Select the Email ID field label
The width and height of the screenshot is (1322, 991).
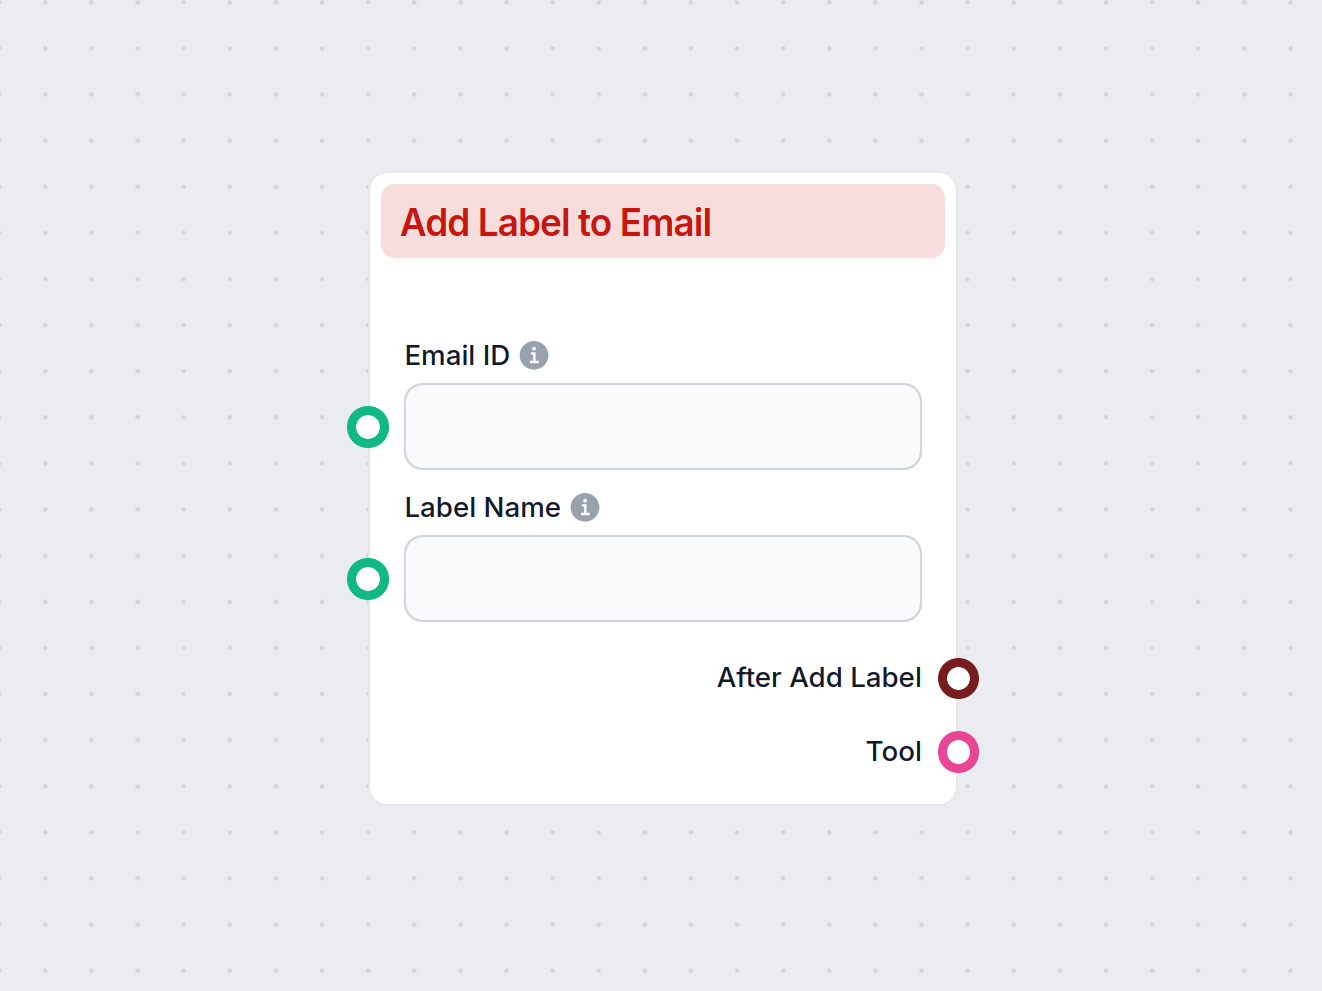(x=455, y=355)
